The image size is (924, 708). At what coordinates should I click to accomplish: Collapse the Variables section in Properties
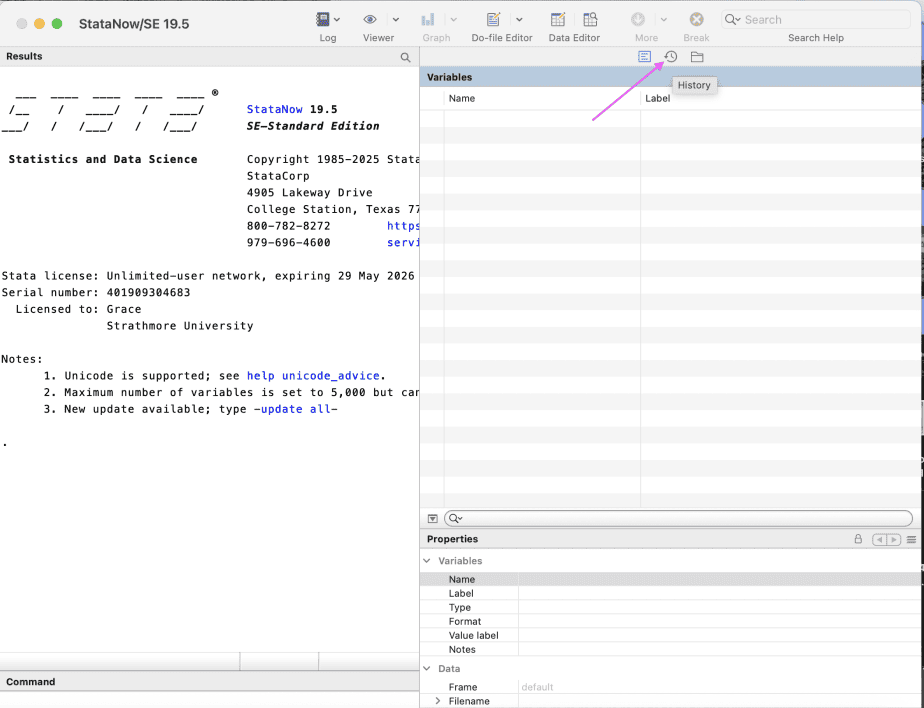[428, 561]
